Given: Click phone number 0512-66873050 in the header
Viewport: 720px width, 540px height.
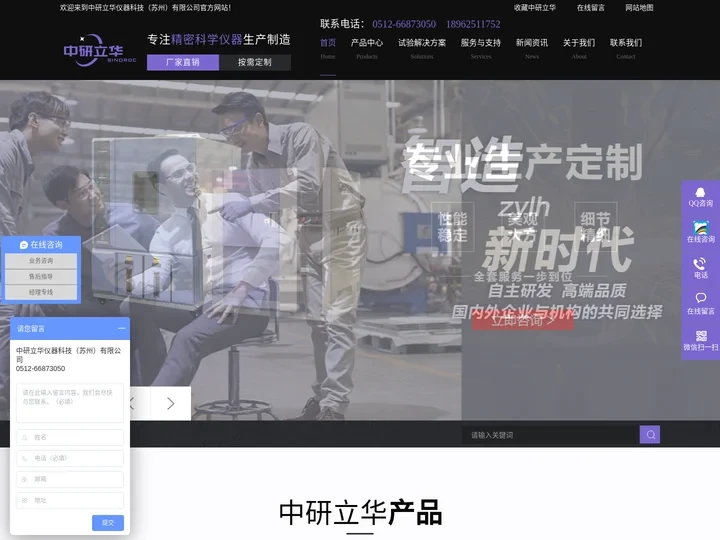Looking at the screenshot, I should 404,24.
